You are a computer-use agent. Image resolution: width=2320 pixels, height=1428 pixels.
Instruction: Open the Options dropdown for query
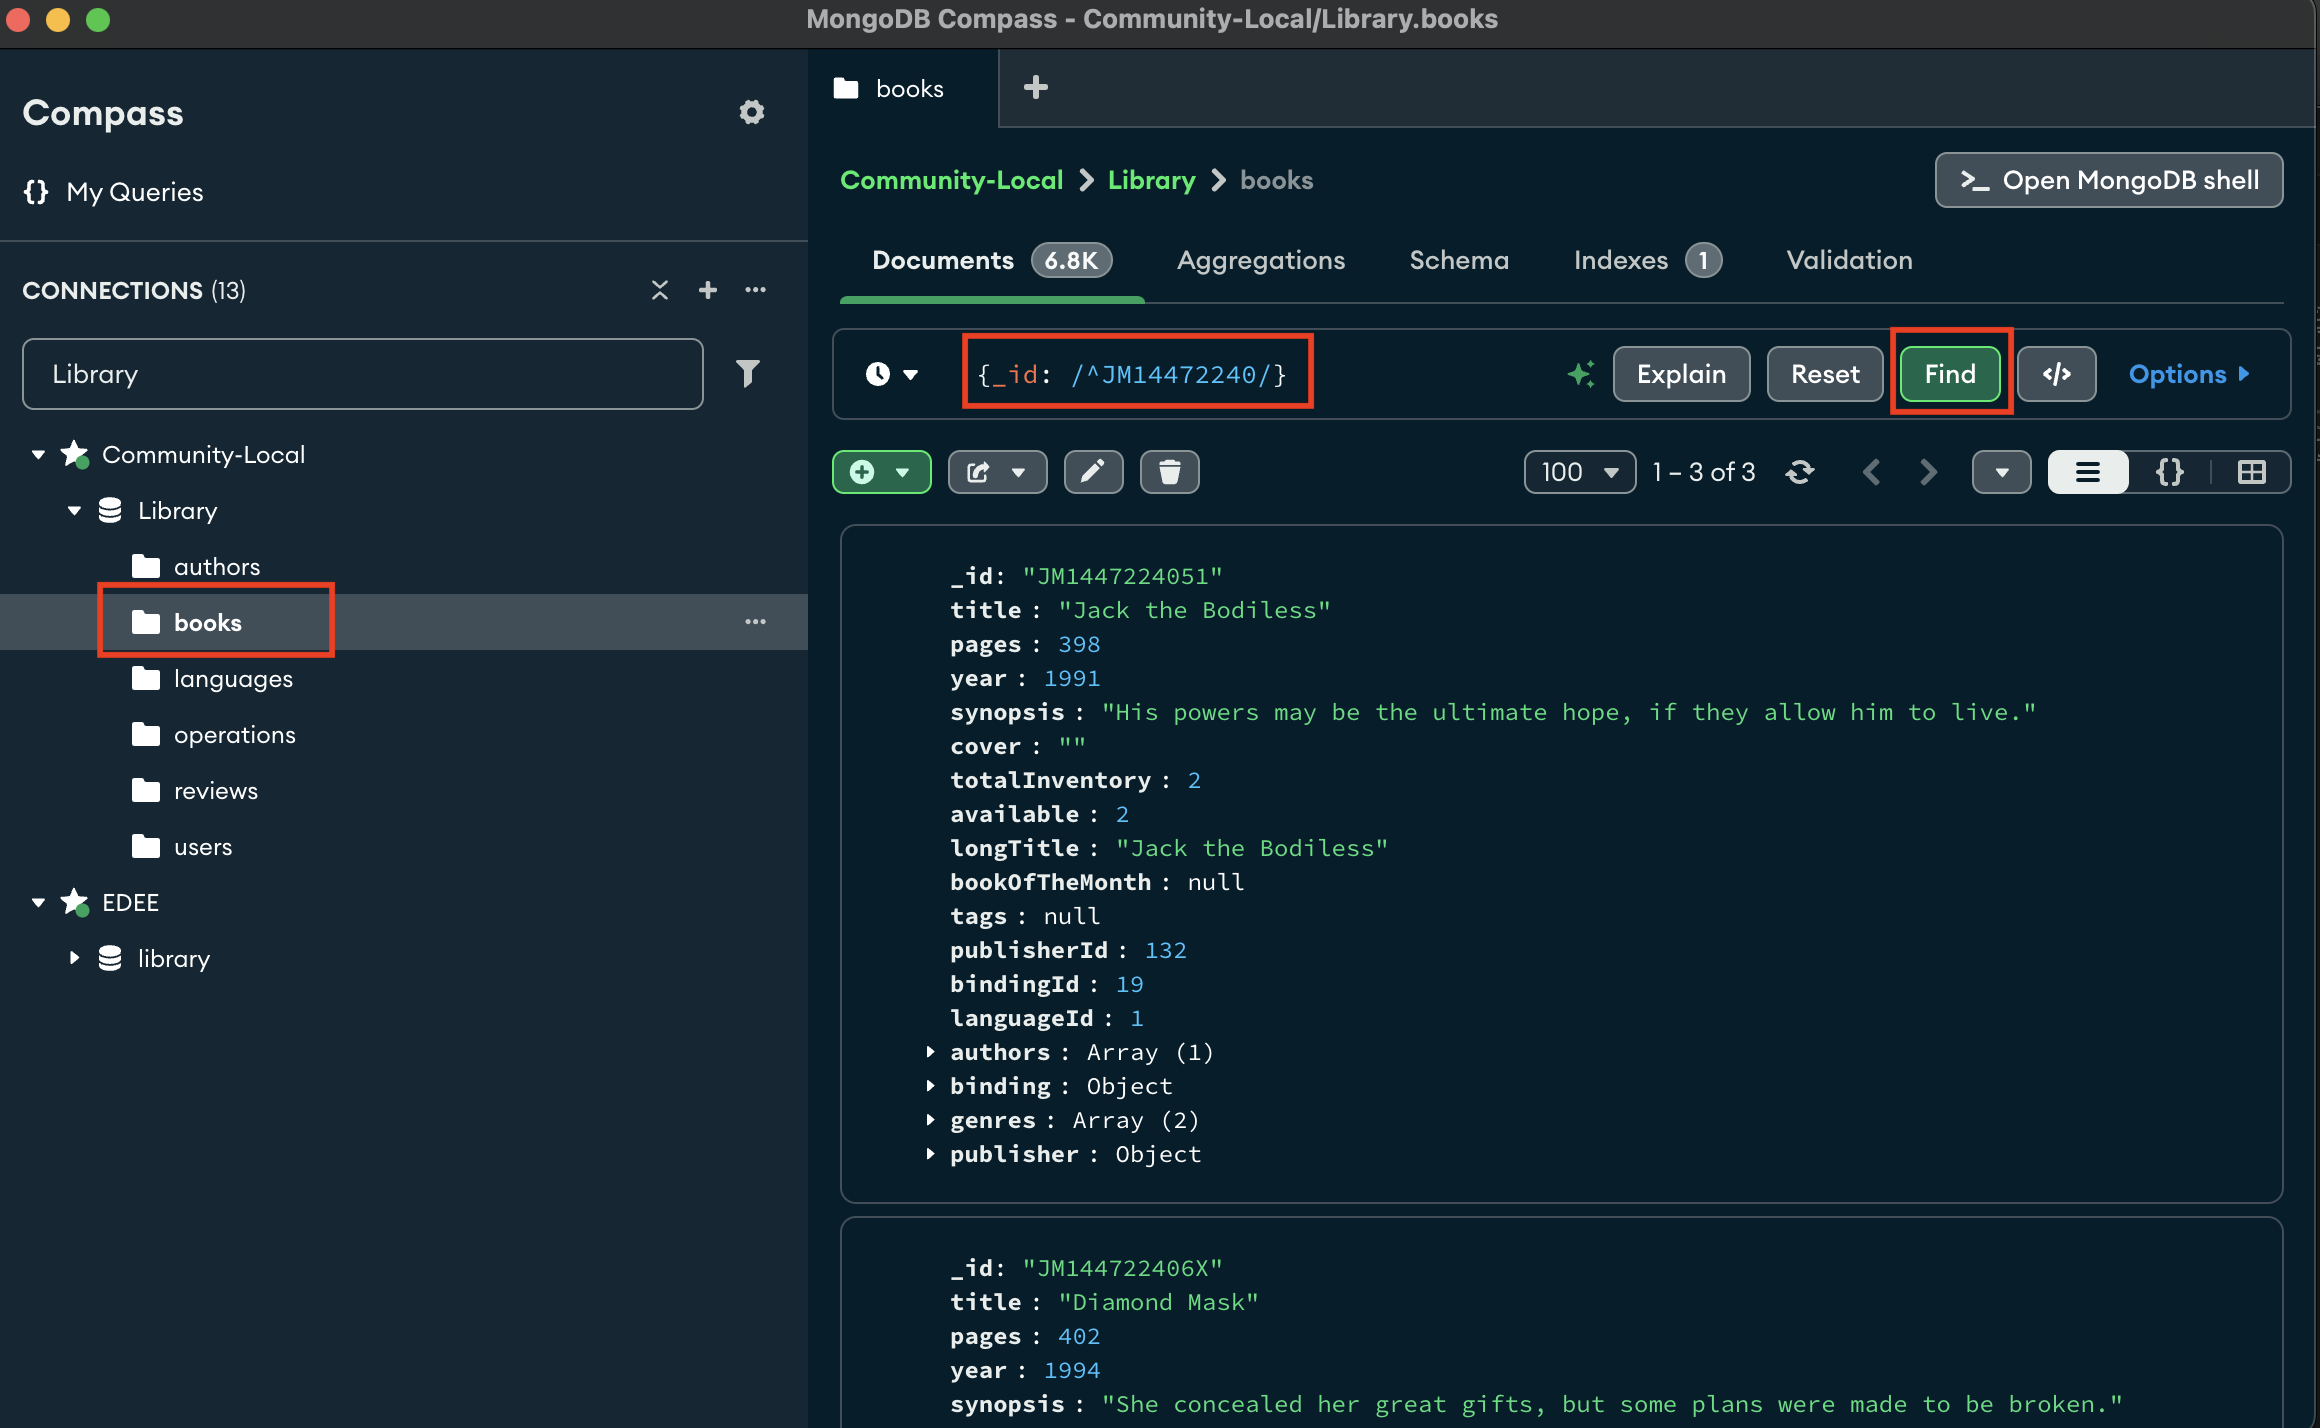[2191, 373]
